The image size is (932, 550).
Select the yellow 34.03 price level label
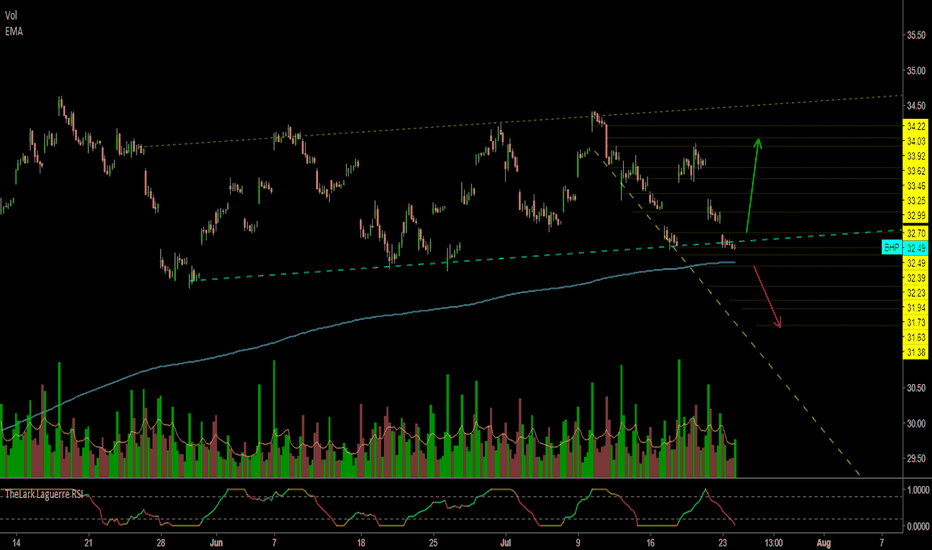[x=915, y=141]
